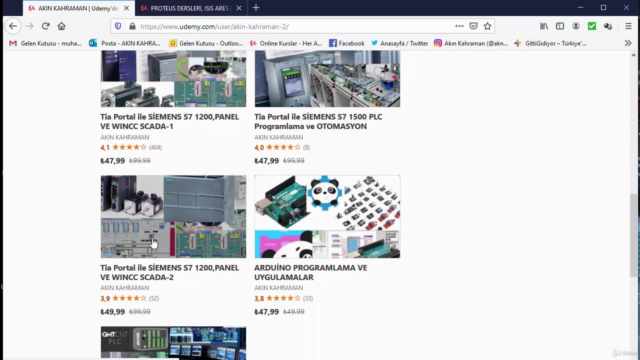Image resolution: width=640 pixels, height=360 pixels.
Task: Go back with the browser back arrow
Action: click(13, 26)
